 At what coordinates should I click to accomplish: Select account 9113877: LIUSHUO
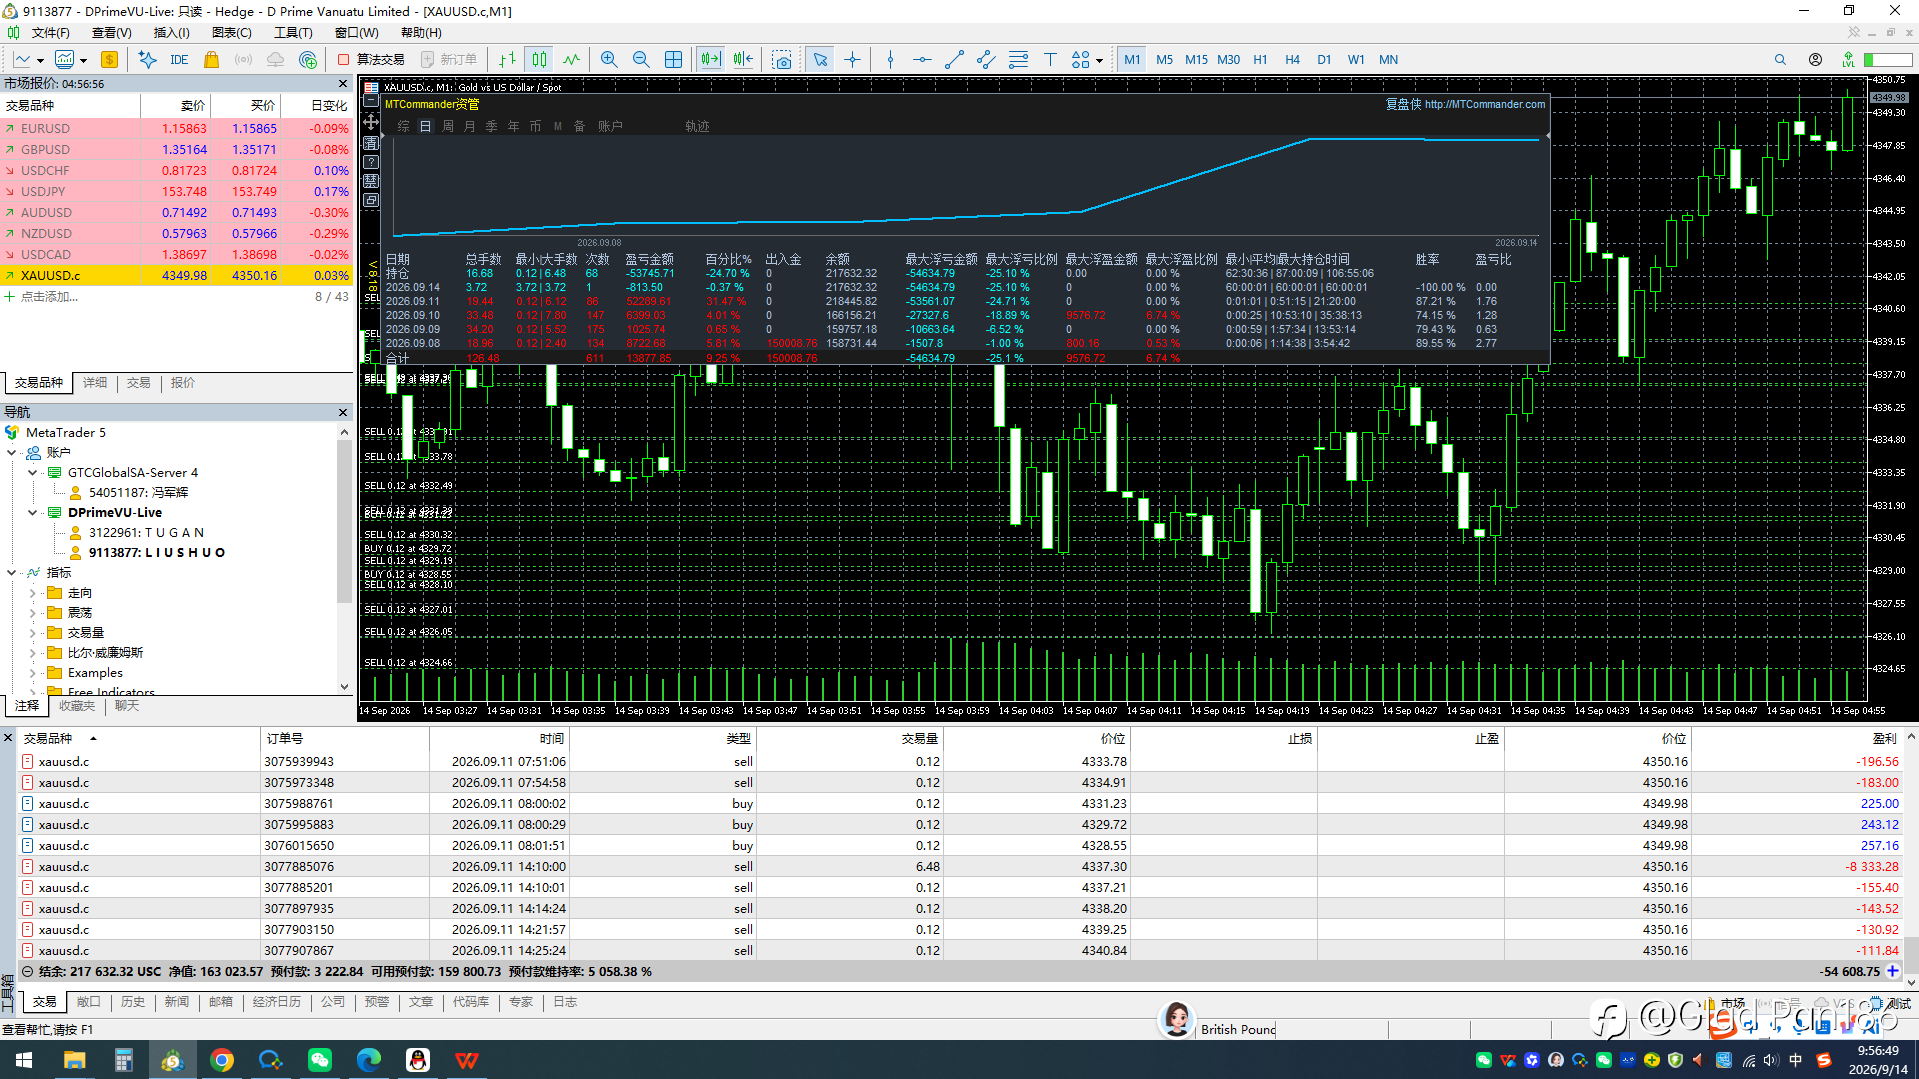pyautogui.click(x=156, y=553)
